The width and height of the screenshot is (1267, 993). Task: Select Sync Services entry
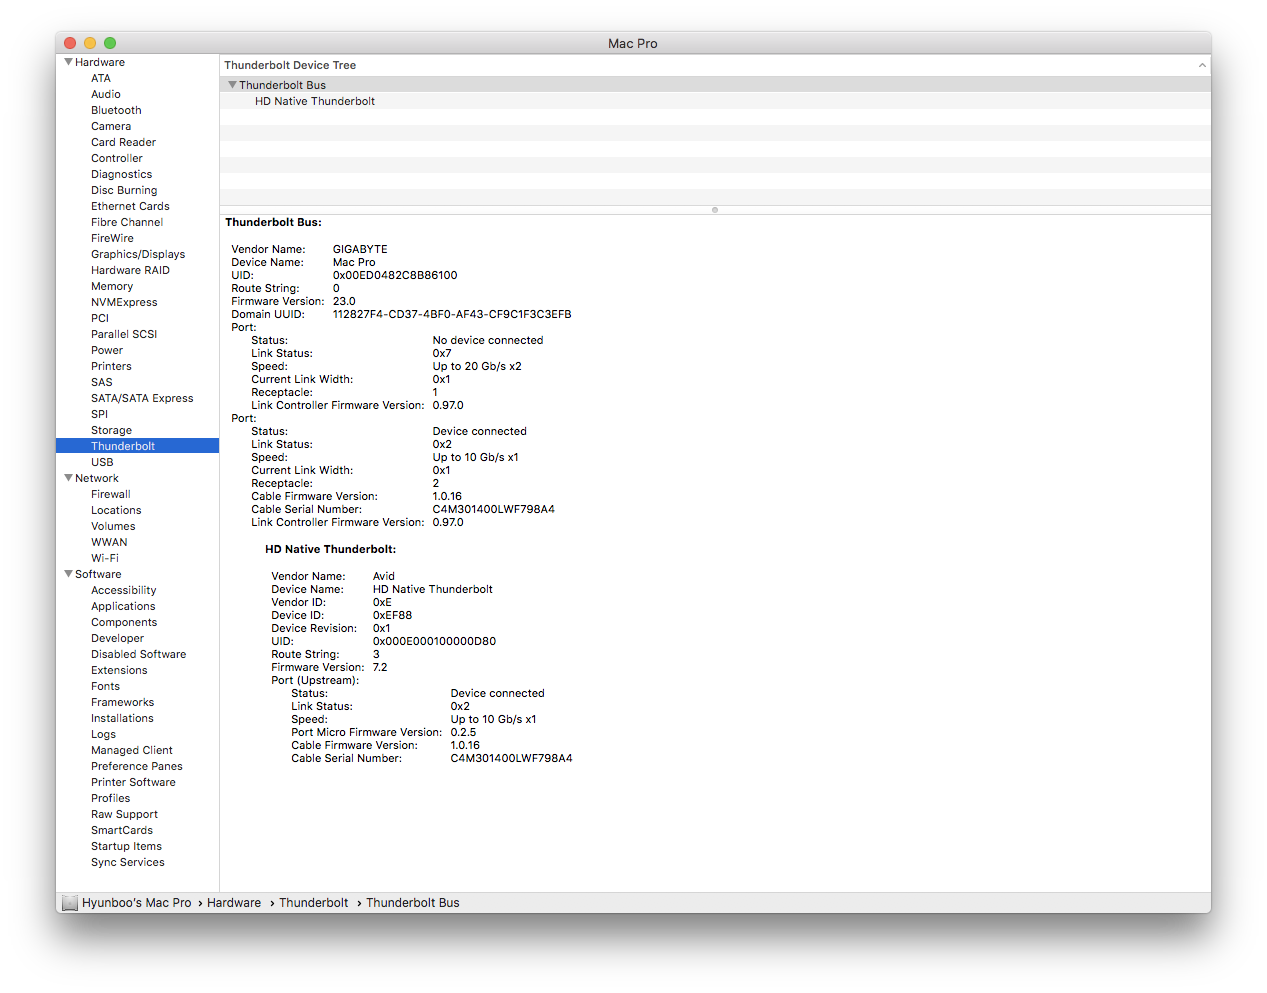pyautogui.click(x=128, y=862)
